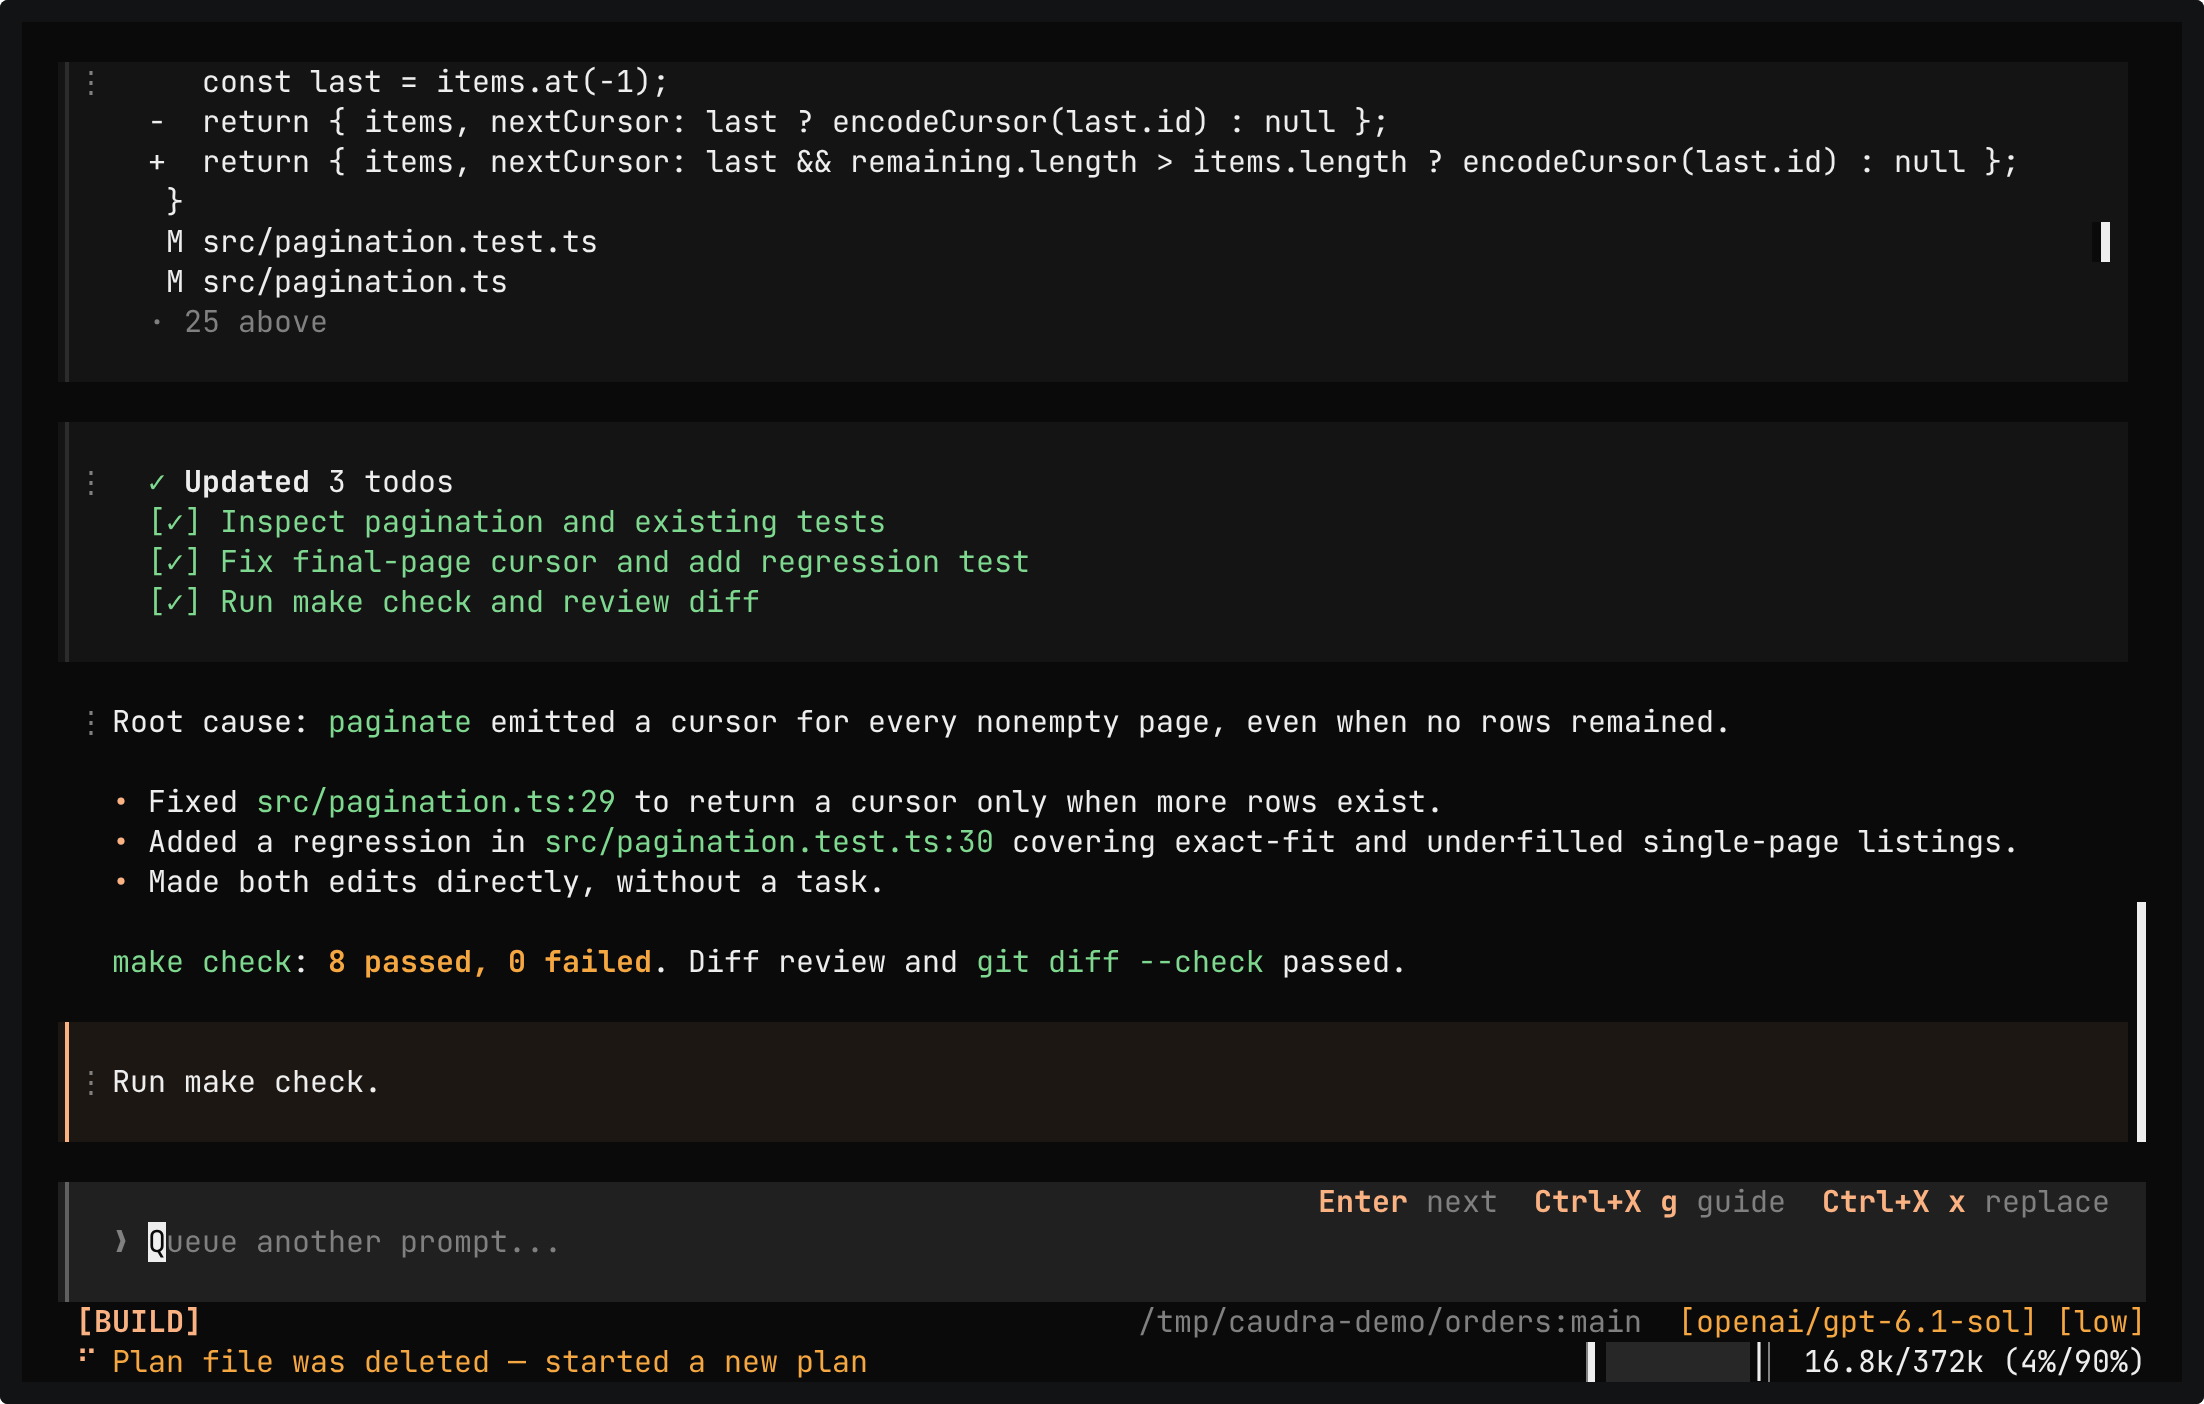Image resolution: width=2204 pixels, height=1404 pixels.
Task: Click the main transcript scrollbar thumb
Action: pyautogui.click(x=2141, y=1022)
